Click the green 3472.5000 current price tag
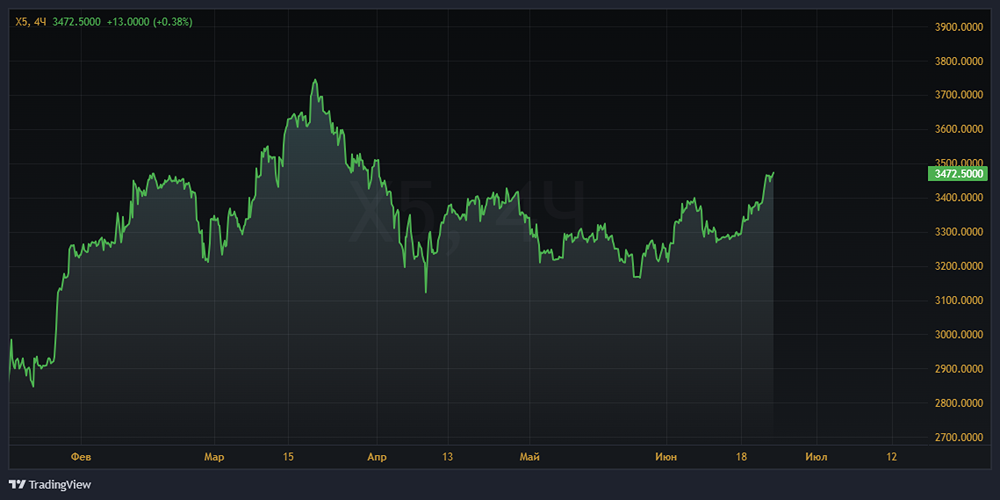Viewport: 1000px width, 500px height. (958, 173)
